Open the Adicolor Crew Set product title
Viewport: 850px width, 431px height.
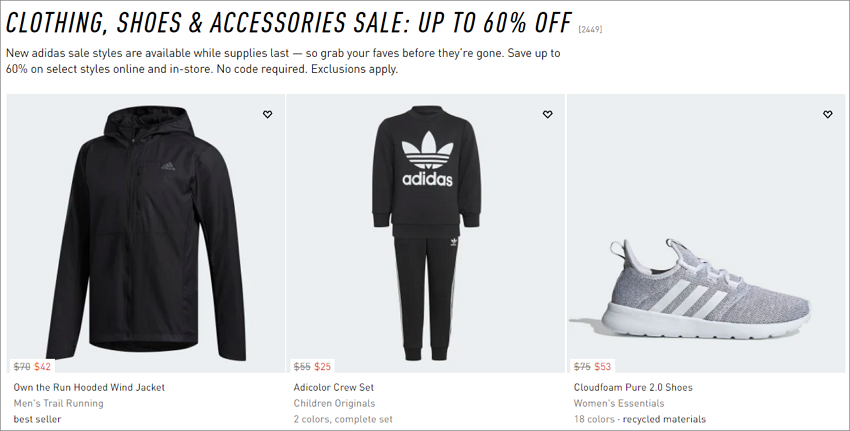[333, 387]
